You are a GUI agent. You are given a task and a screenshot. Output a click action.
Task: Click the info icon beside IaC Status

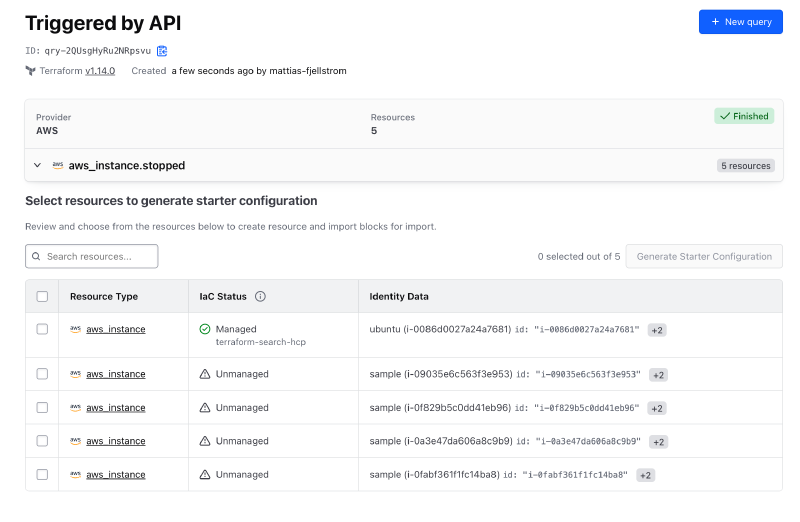click(x=260, y=297)
